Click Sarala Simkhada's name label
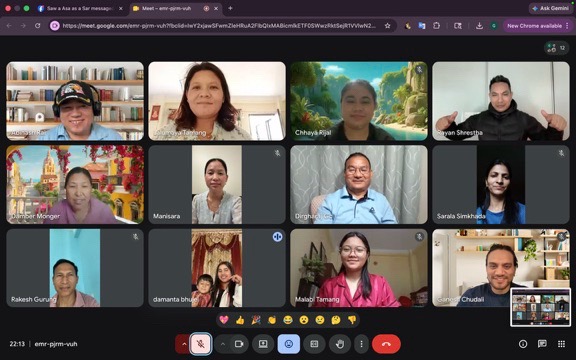 tap(461, 216)
